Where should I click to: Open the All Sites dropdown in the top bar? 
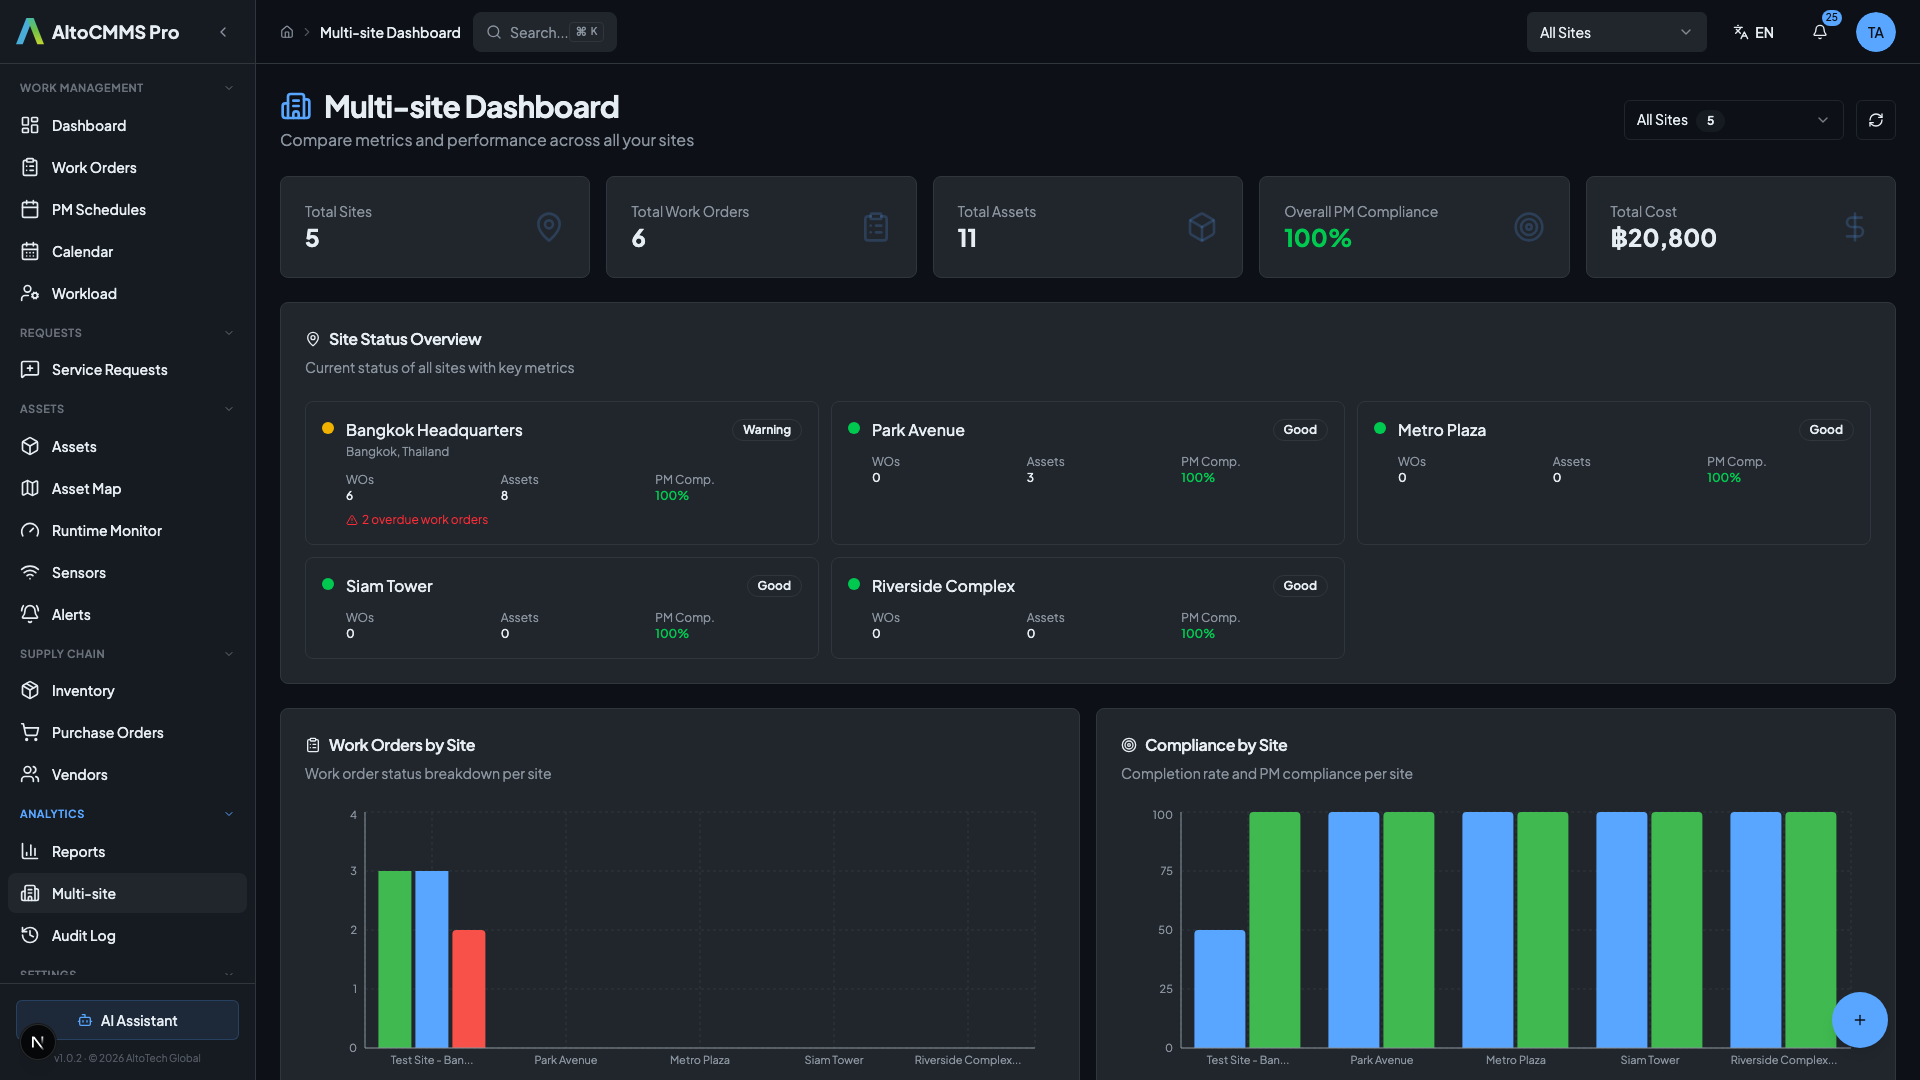click(1615, 32)
